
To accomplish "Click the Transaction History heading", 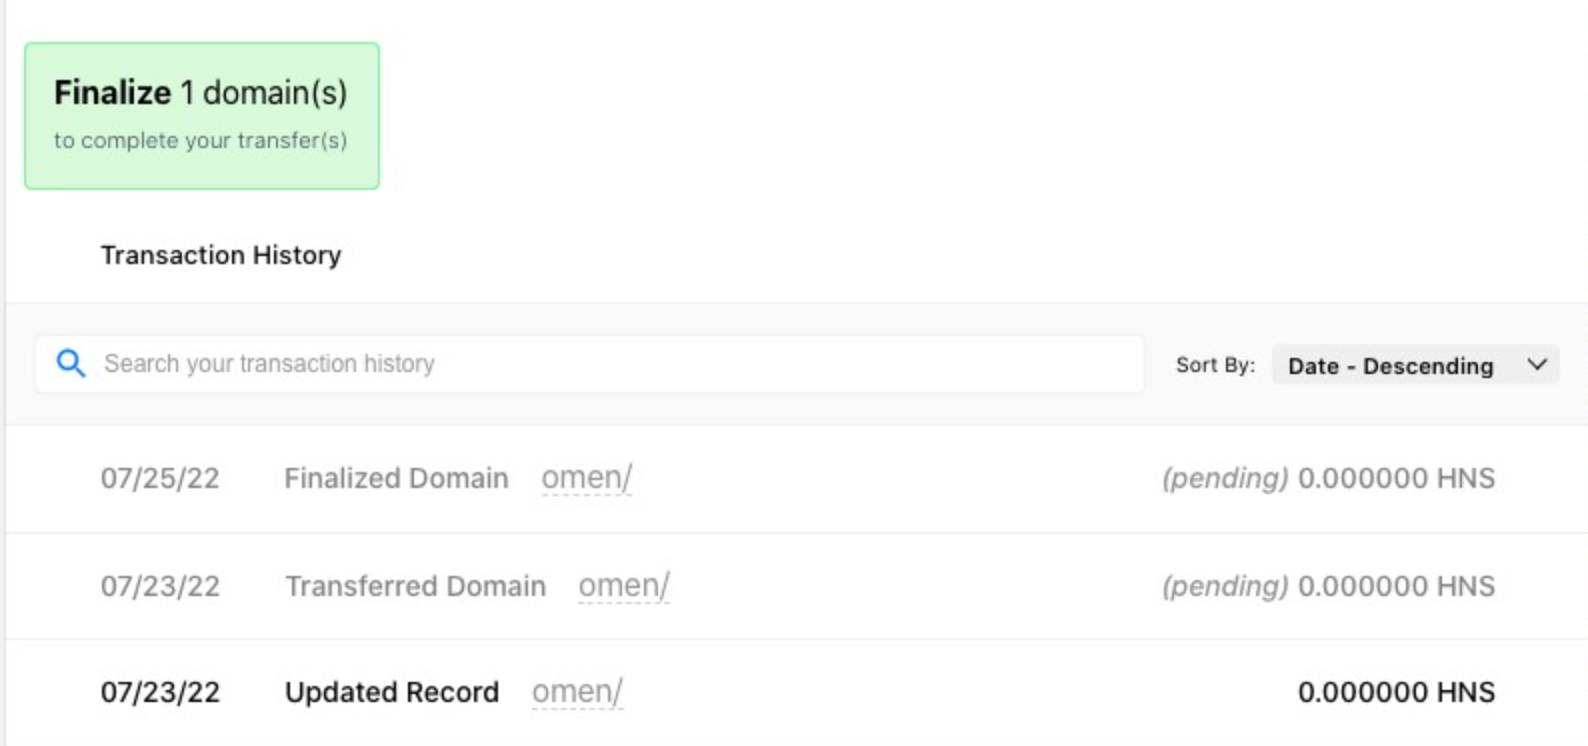I will (221, 255).
